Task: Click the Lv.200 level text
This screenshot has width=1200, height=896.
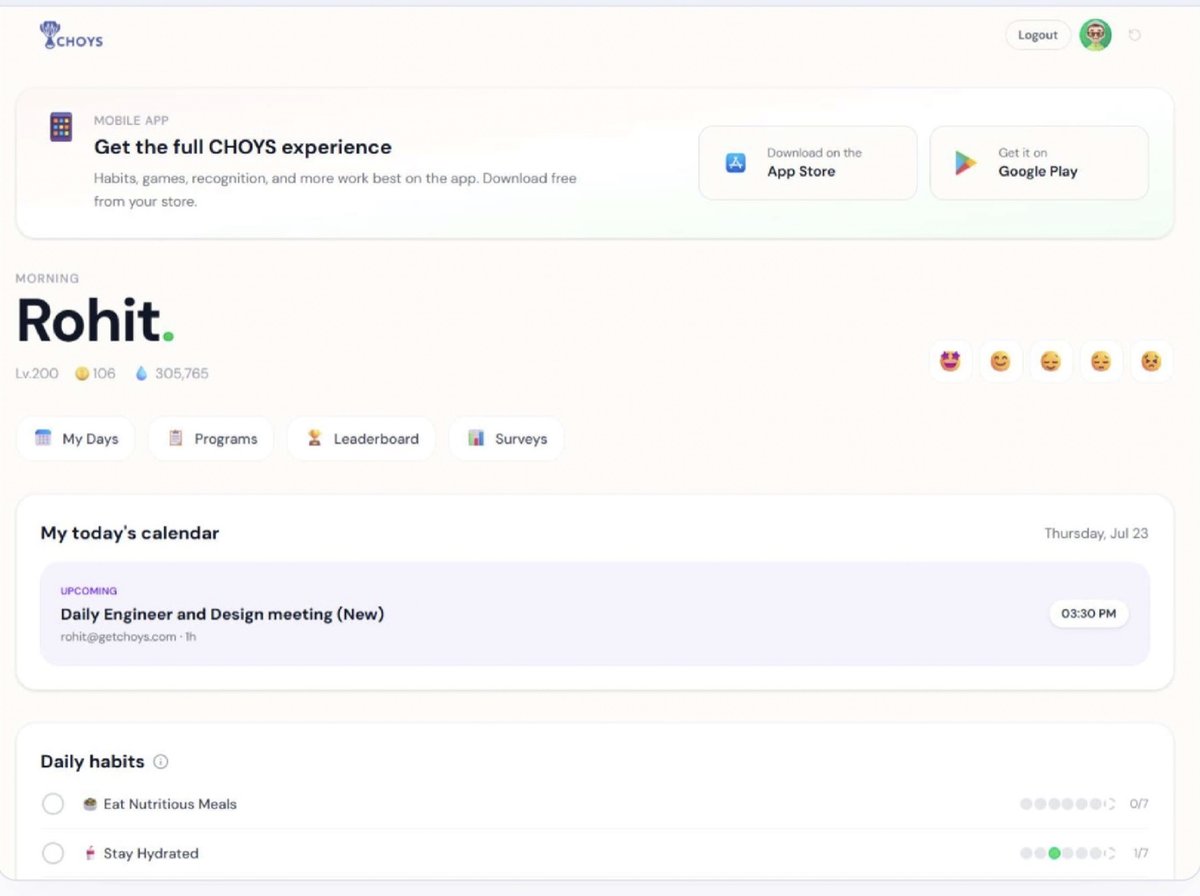Action: (x=37, y=373)
